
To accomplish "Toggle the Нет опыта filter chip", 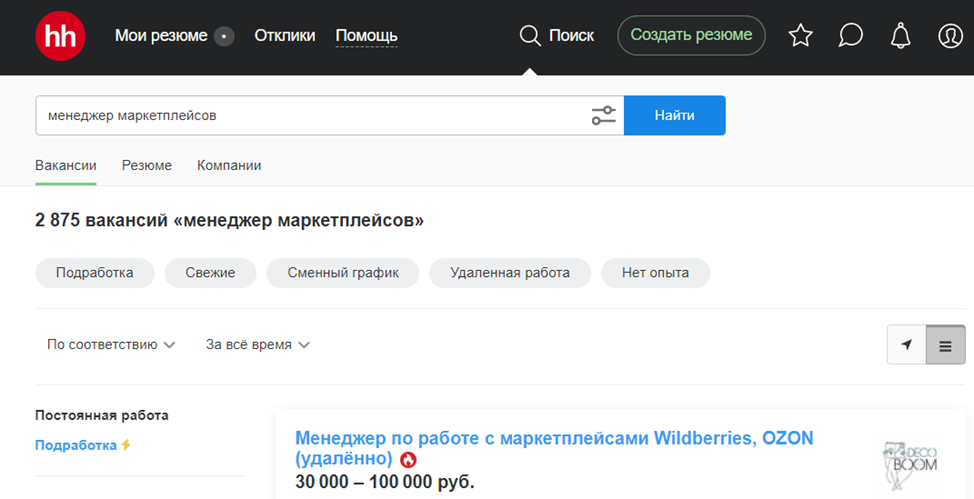I will point(655,273).
